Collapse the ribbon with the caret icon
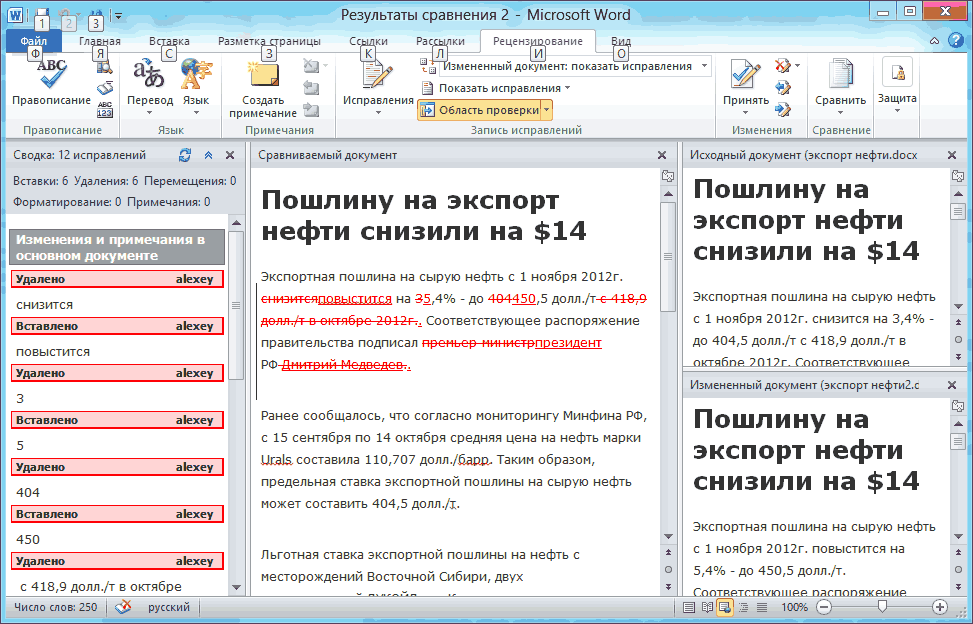 (x=935, y=41)
